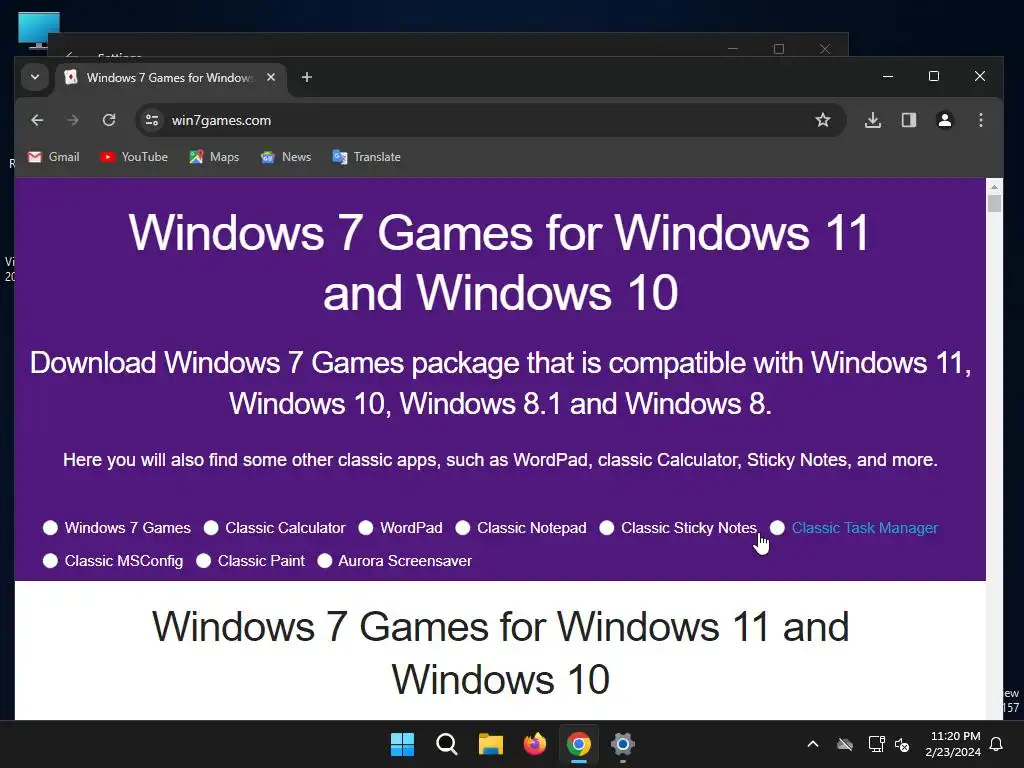Open the WordPad link
The image size is (1024, 768).
[x=411, y=528]
